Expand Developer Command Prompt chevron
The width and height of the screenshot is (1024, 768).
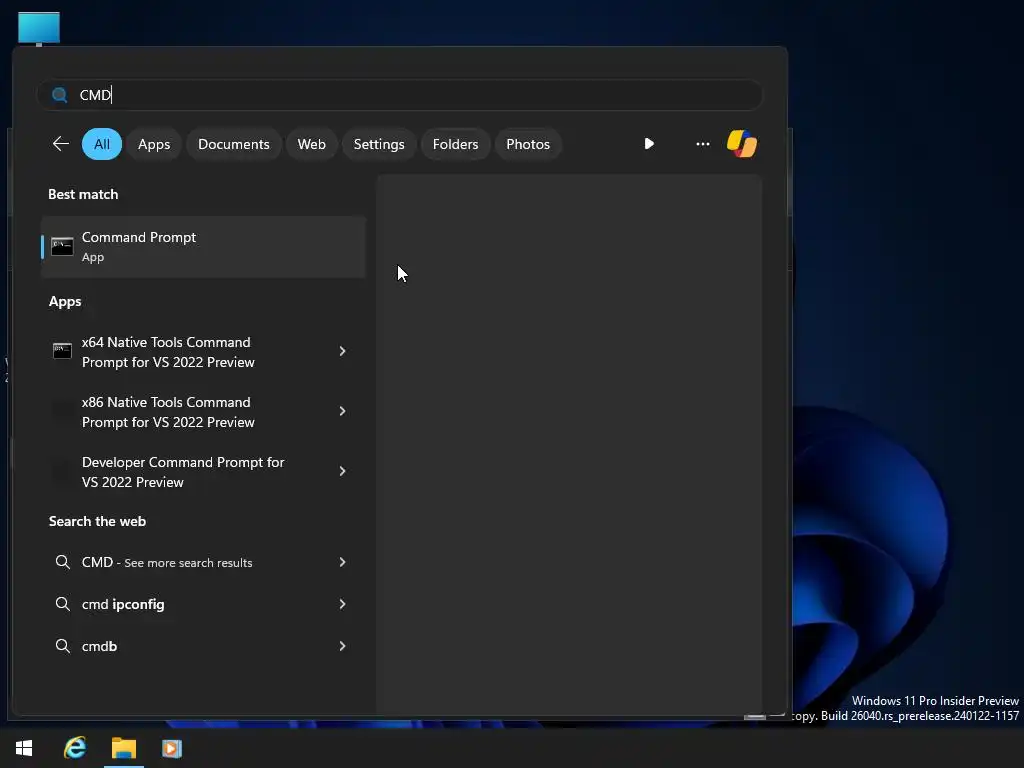(x=342, y=472)
